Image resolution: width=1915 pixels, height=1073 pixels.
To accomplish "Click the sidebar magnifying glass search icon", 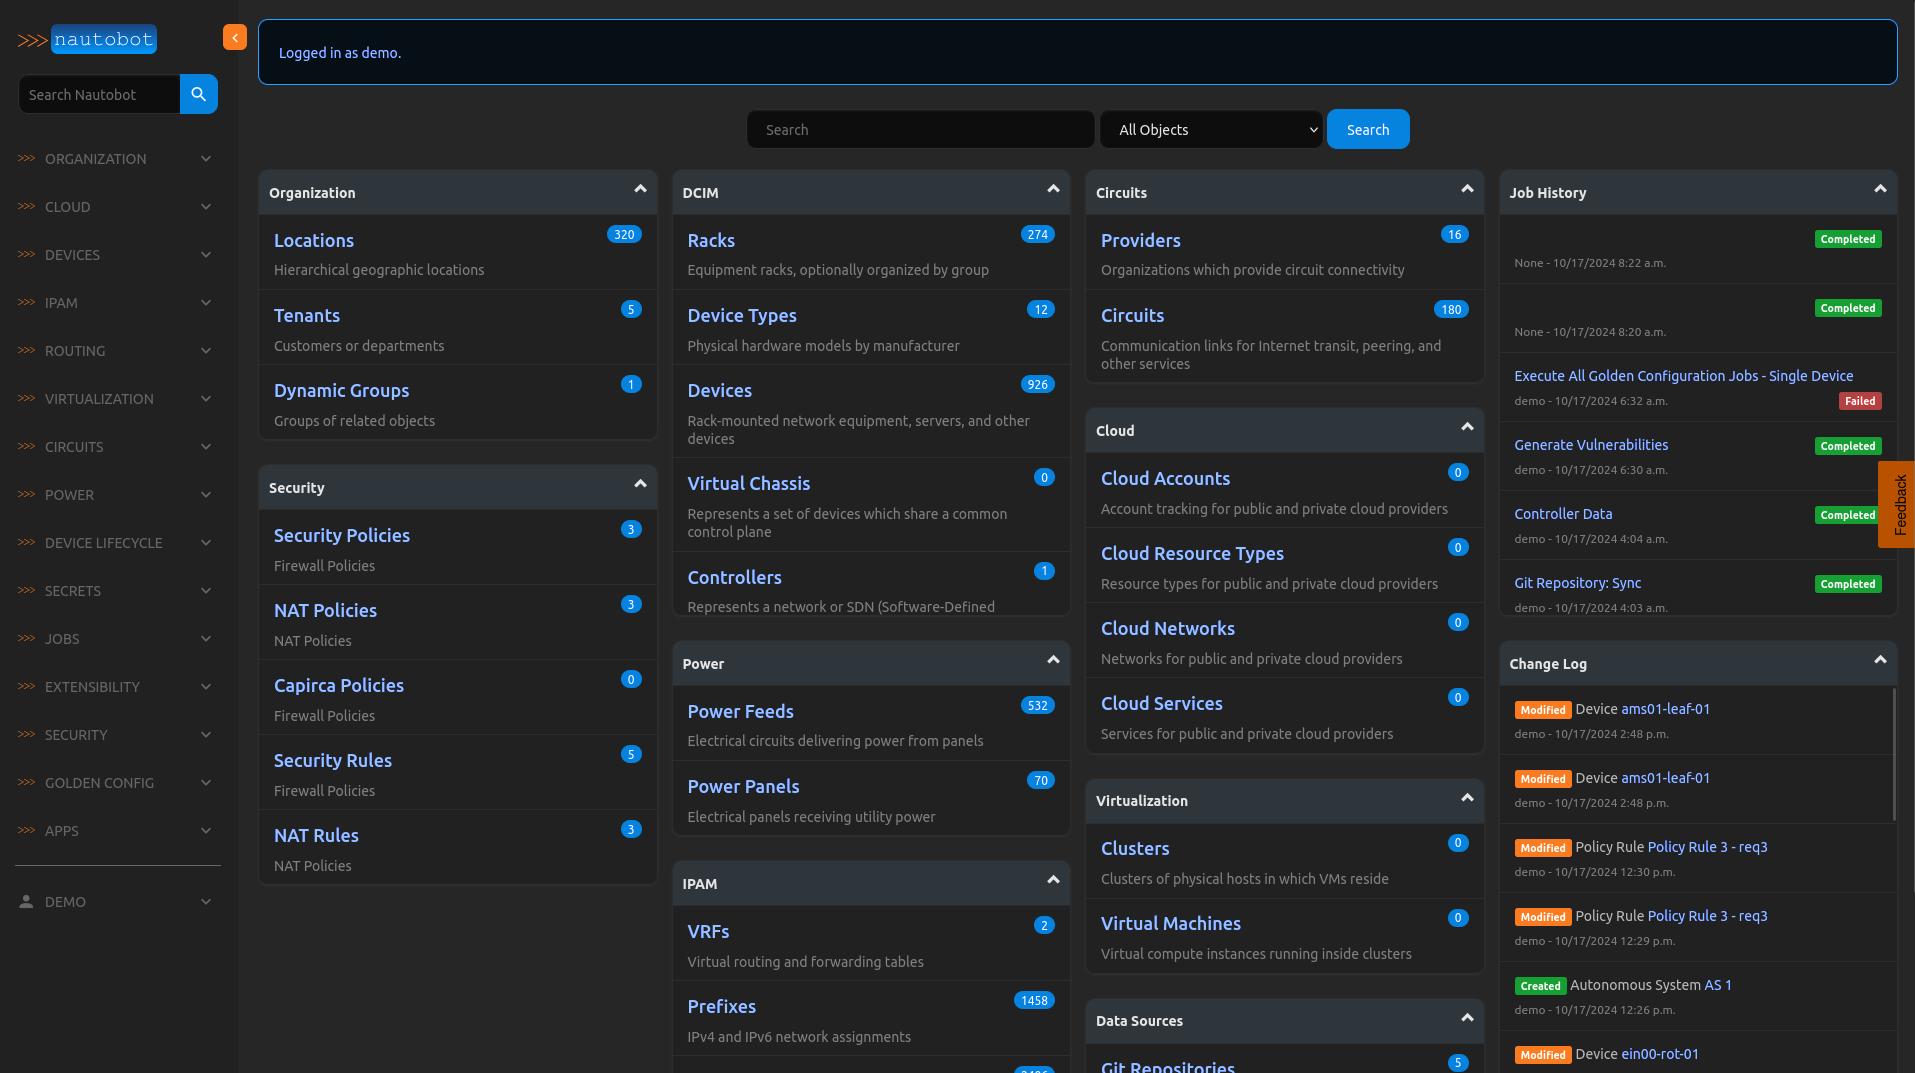I will pos(198,94).
